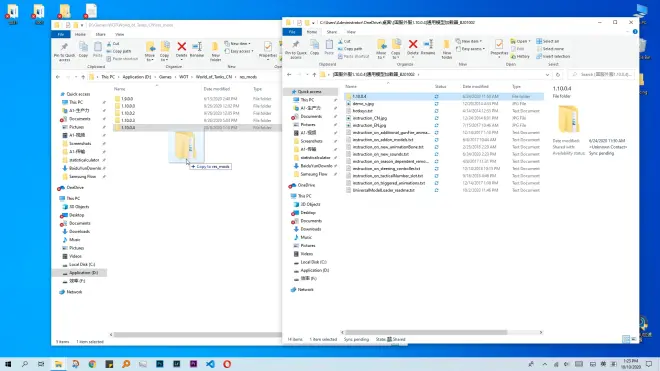660x371 pixels.
Task: Open New item dropdown in left window
Action: pyautogui.click(x=237, y=44)
